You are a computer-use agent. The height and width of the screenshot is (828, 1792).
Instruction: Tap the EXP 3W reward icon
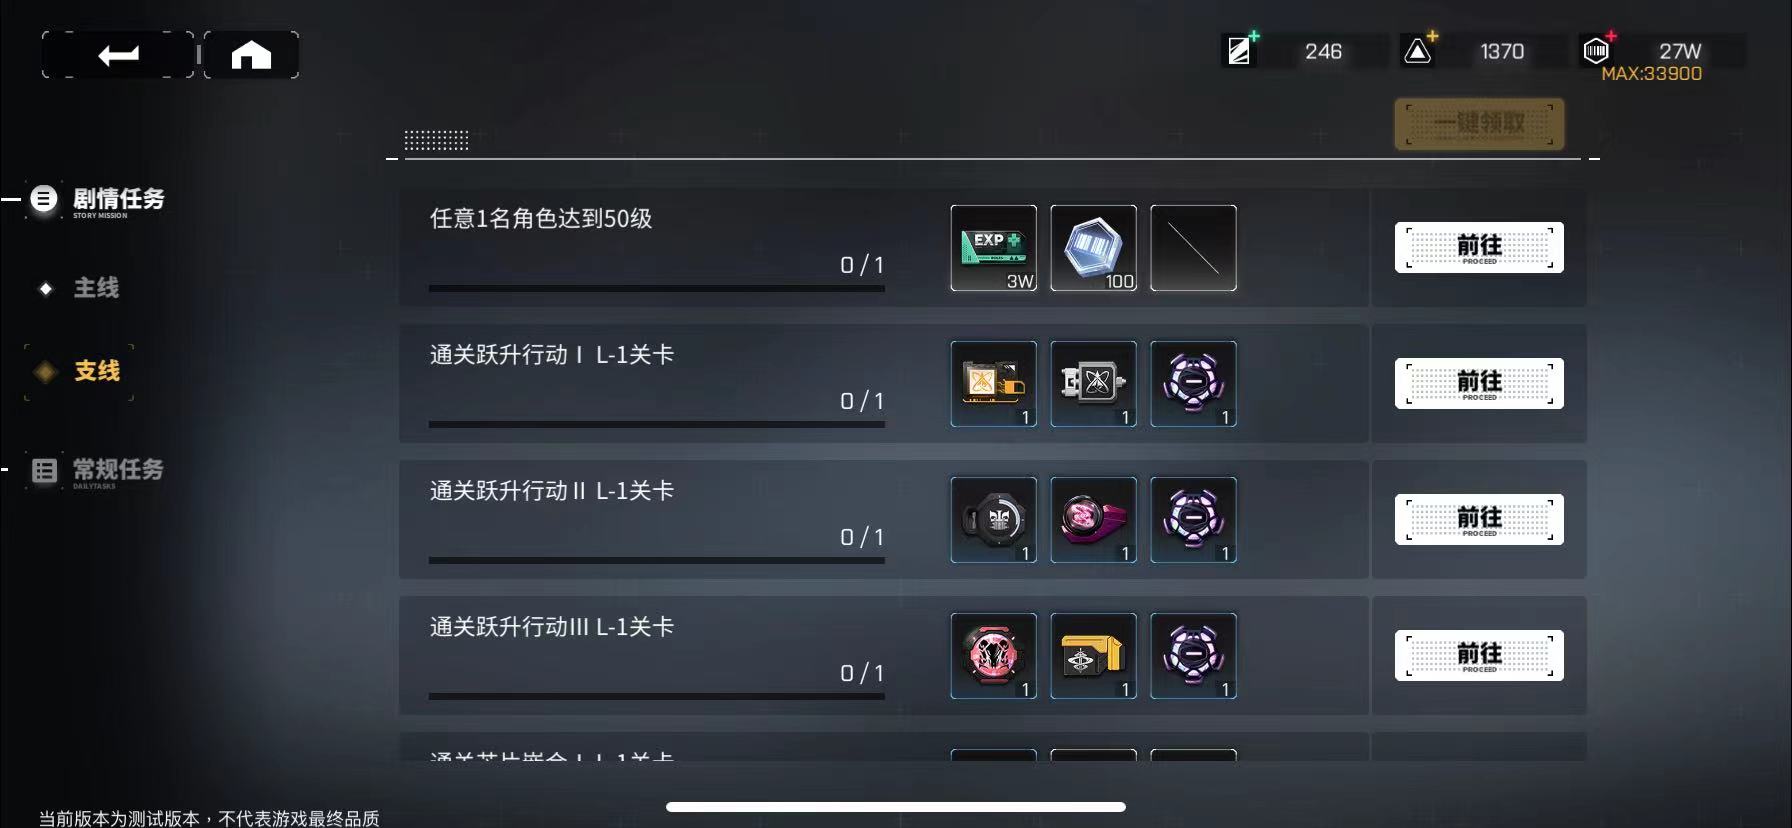click(993, 248)
